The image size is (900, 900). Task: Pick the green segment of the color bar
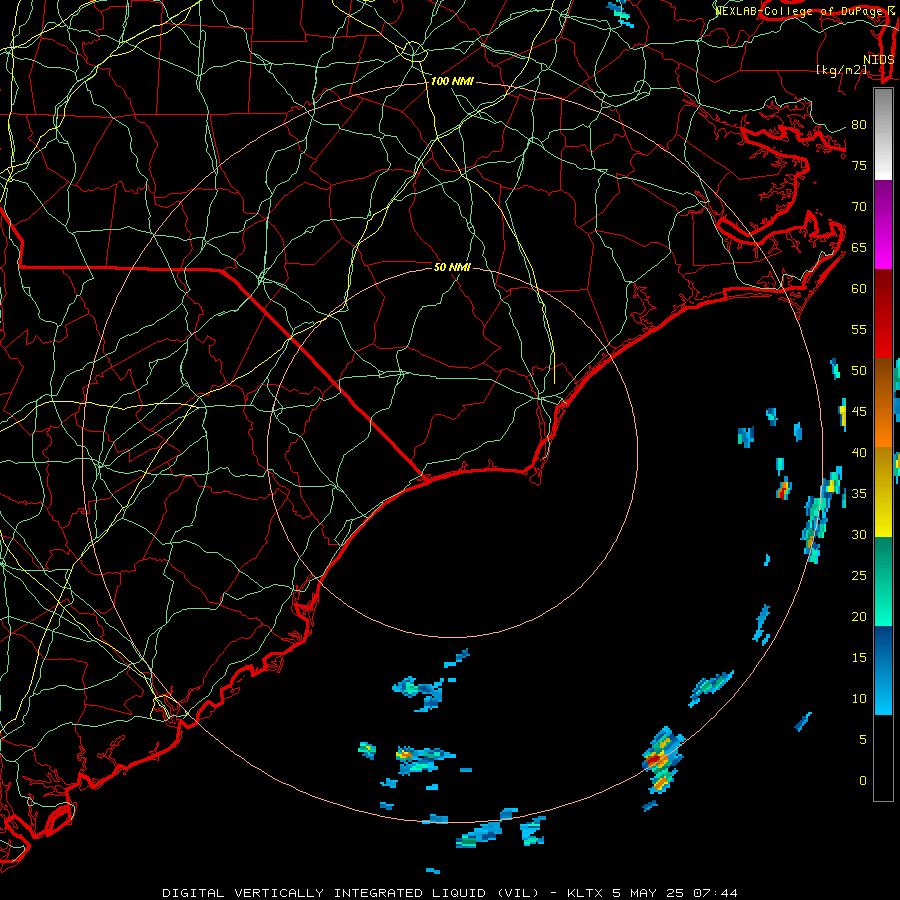pos(883,581)
